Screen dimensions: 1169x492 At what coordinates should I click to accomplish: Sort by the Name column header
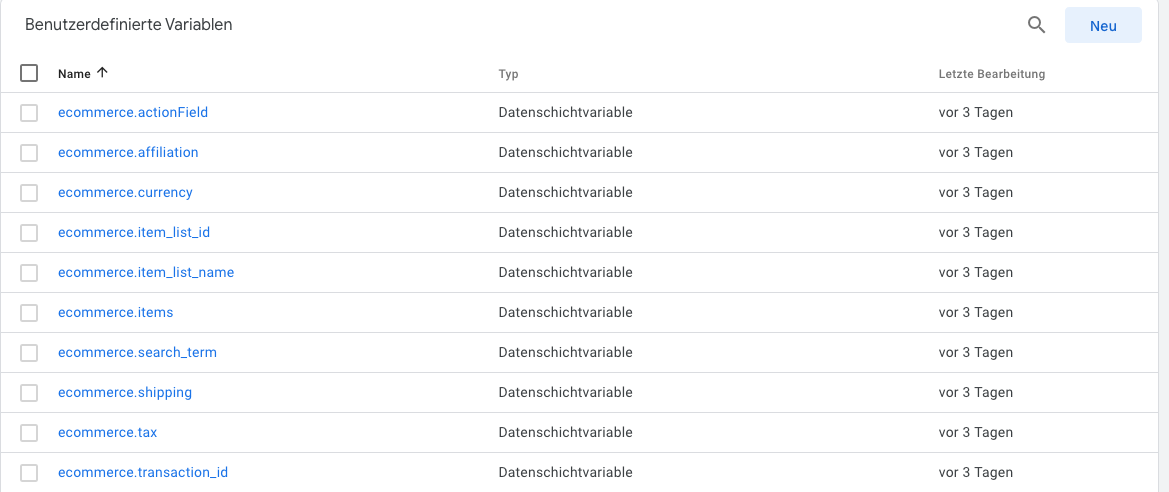(74, 74)
